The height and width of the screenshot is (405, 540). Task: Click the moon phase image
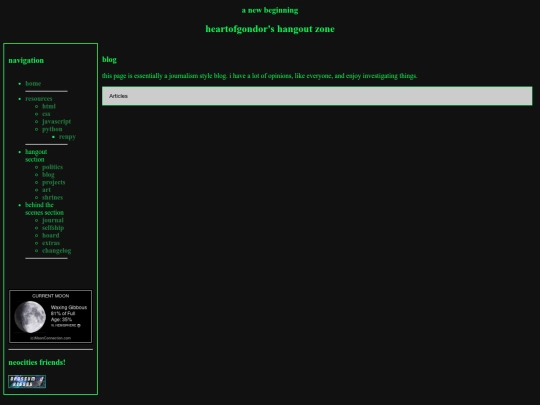[30, 317]
